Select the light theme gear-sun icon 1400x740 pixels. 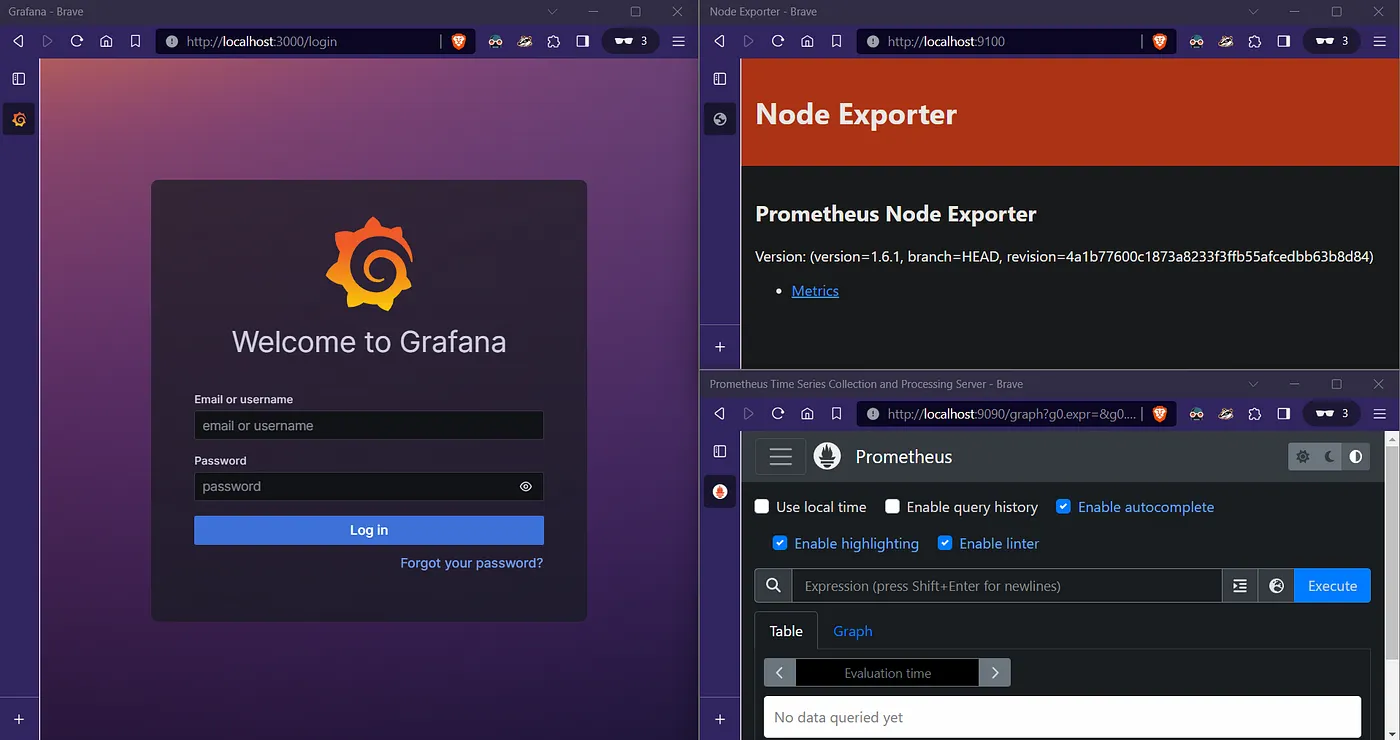coord(1302,456)
